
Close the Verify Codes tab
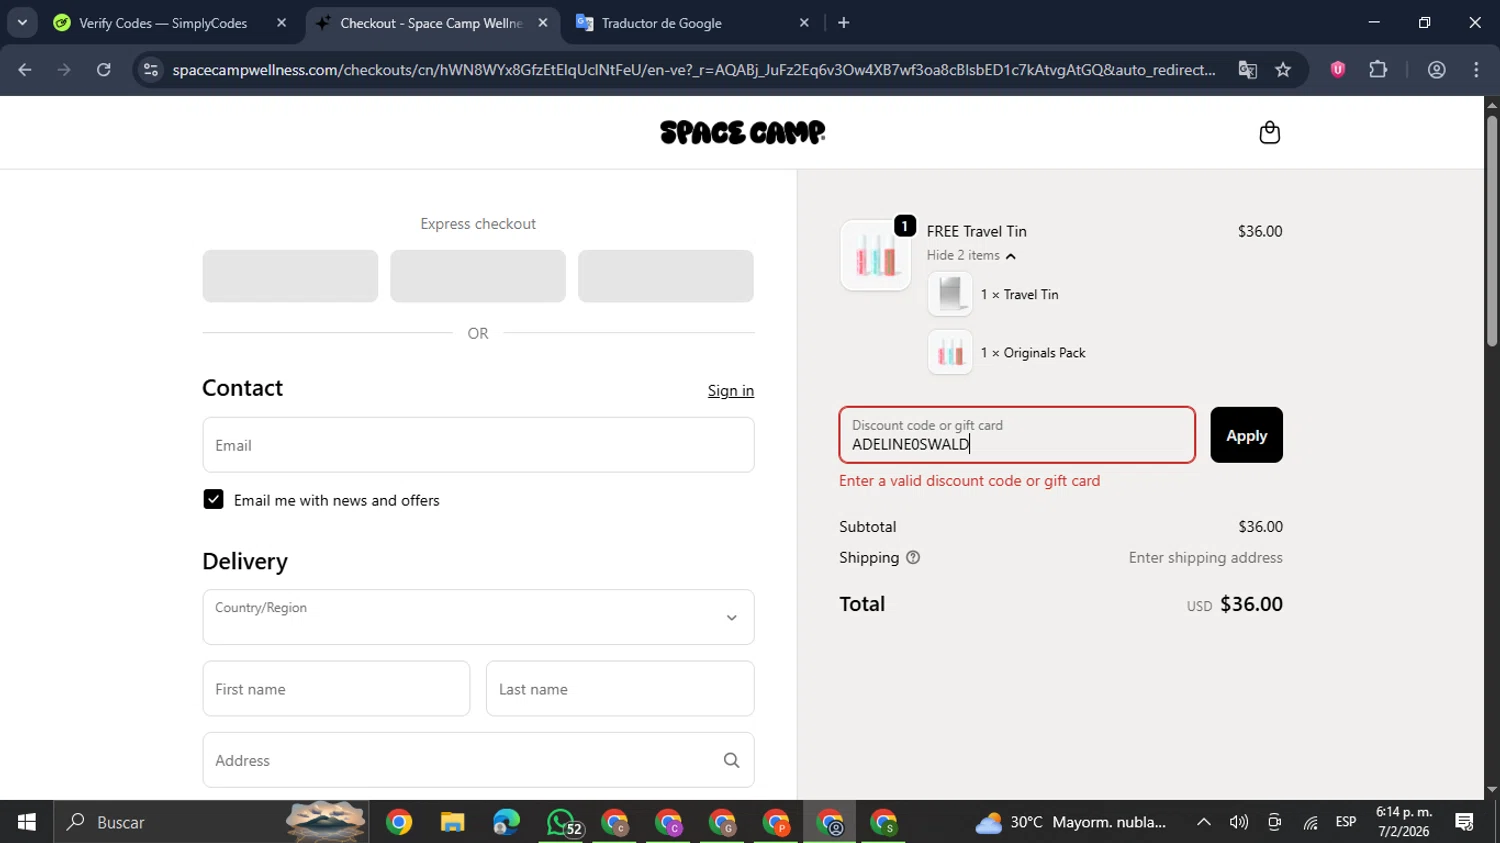click(281, 22)
